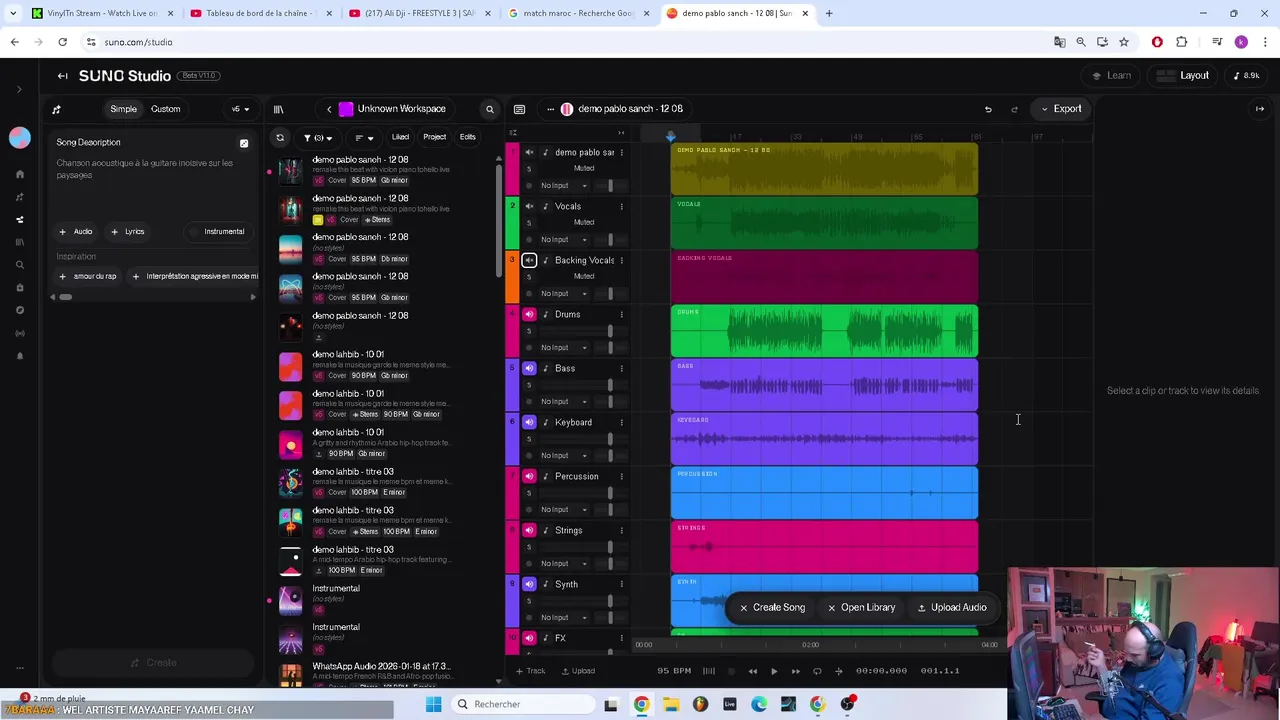The width and height of the screenshot is (1280, 720).
Task: Open the Radio icon in left sidebar
Action: (19, 333)
